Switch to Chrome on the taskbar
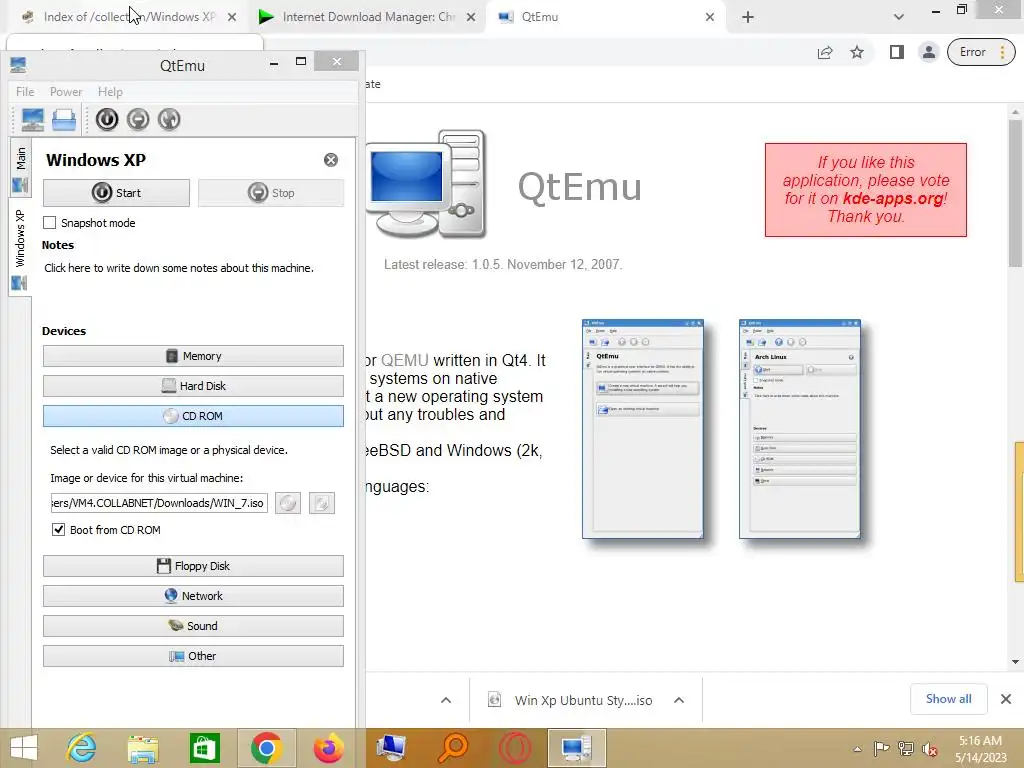This screenshot has width=1024, height=768. point(266,748)
